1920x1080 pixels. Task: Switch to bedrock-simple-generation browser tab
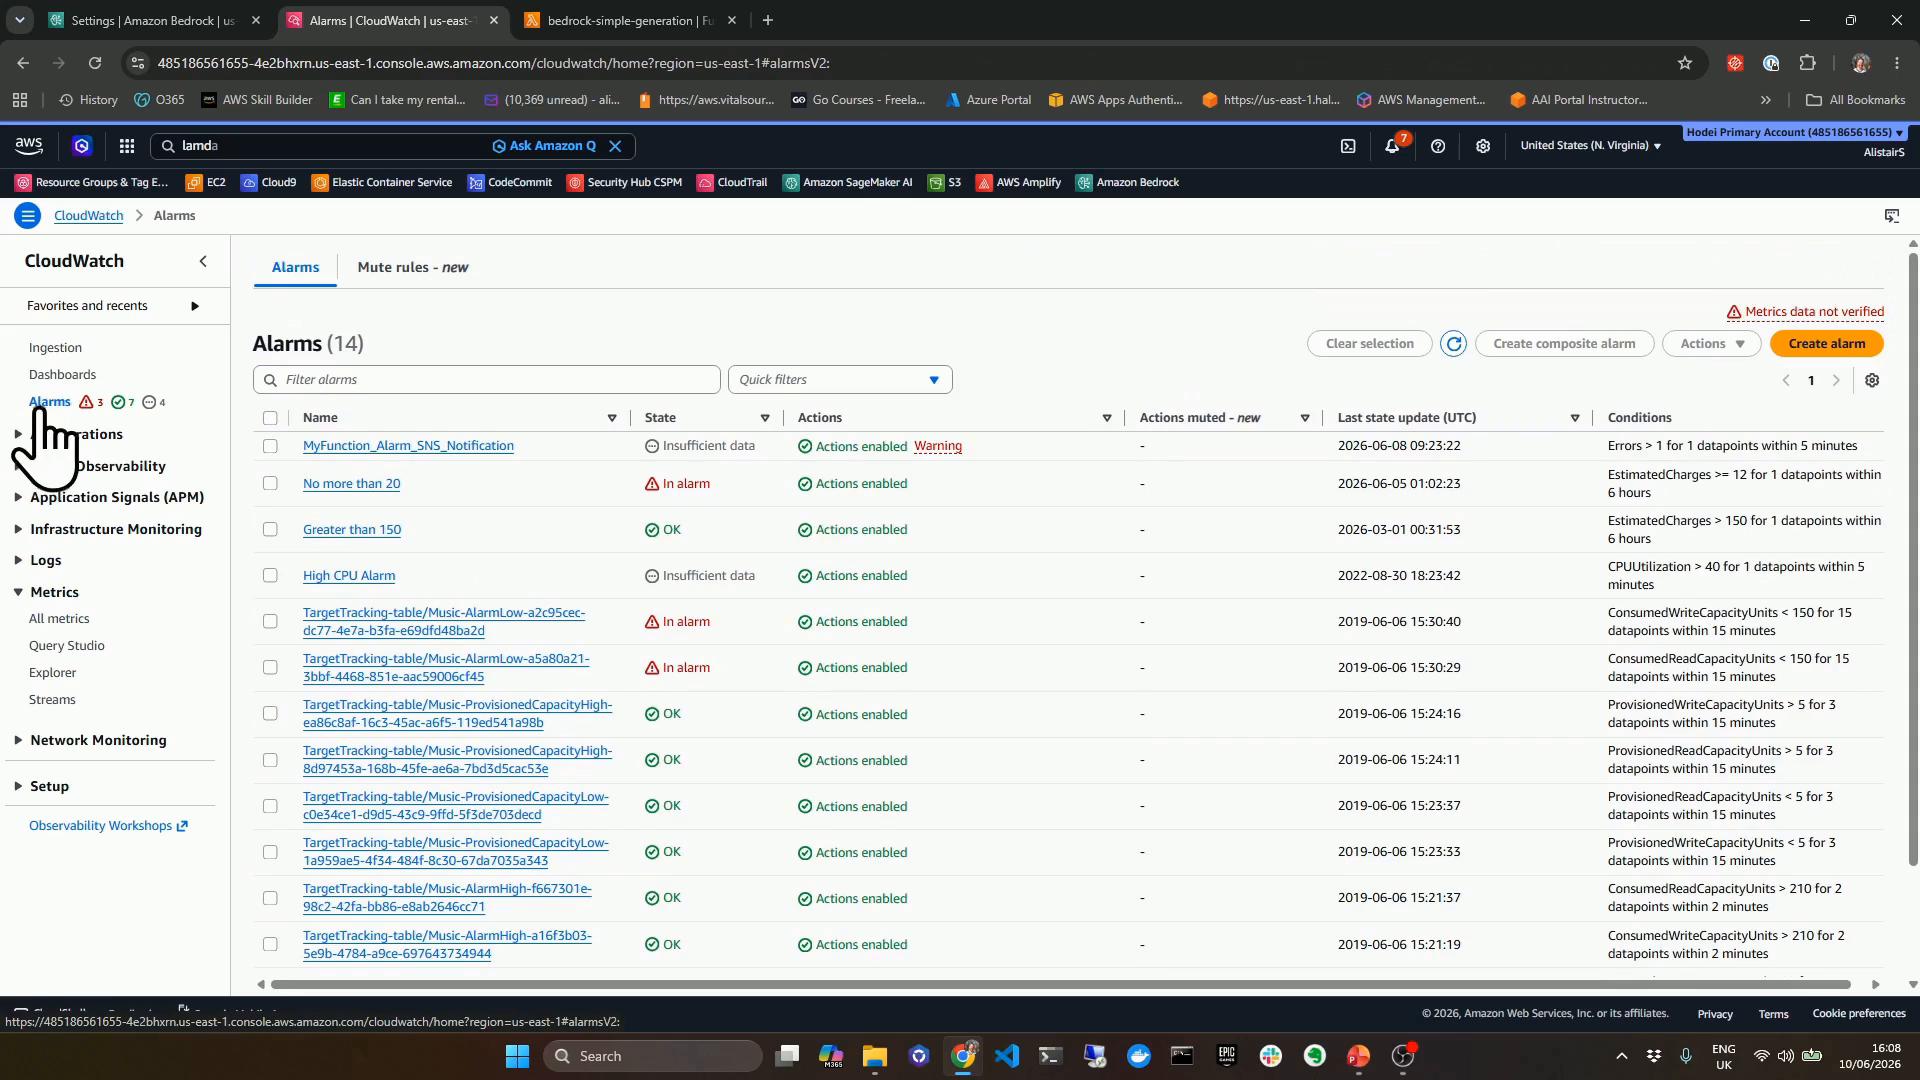(x=630, y=20)
